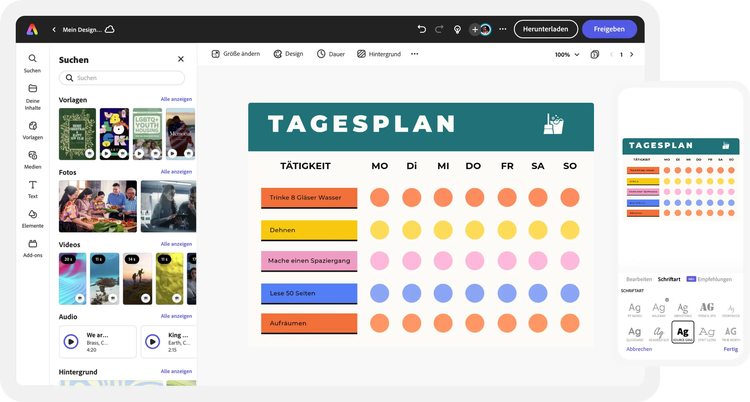The width and height of the screenshot is (750, 402).
Task: Undo the last action
Action: click(x=421, y=29)
